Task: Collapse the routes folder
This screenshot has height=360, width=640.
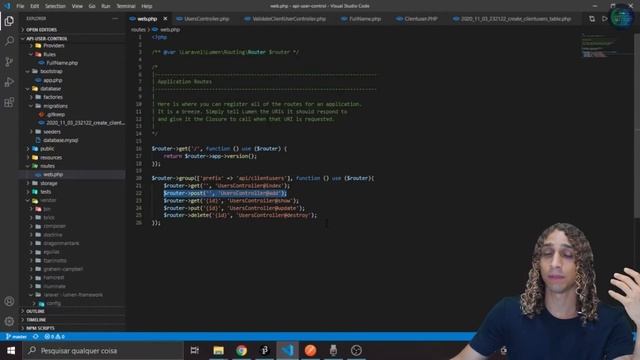Action: click(47, 166)
